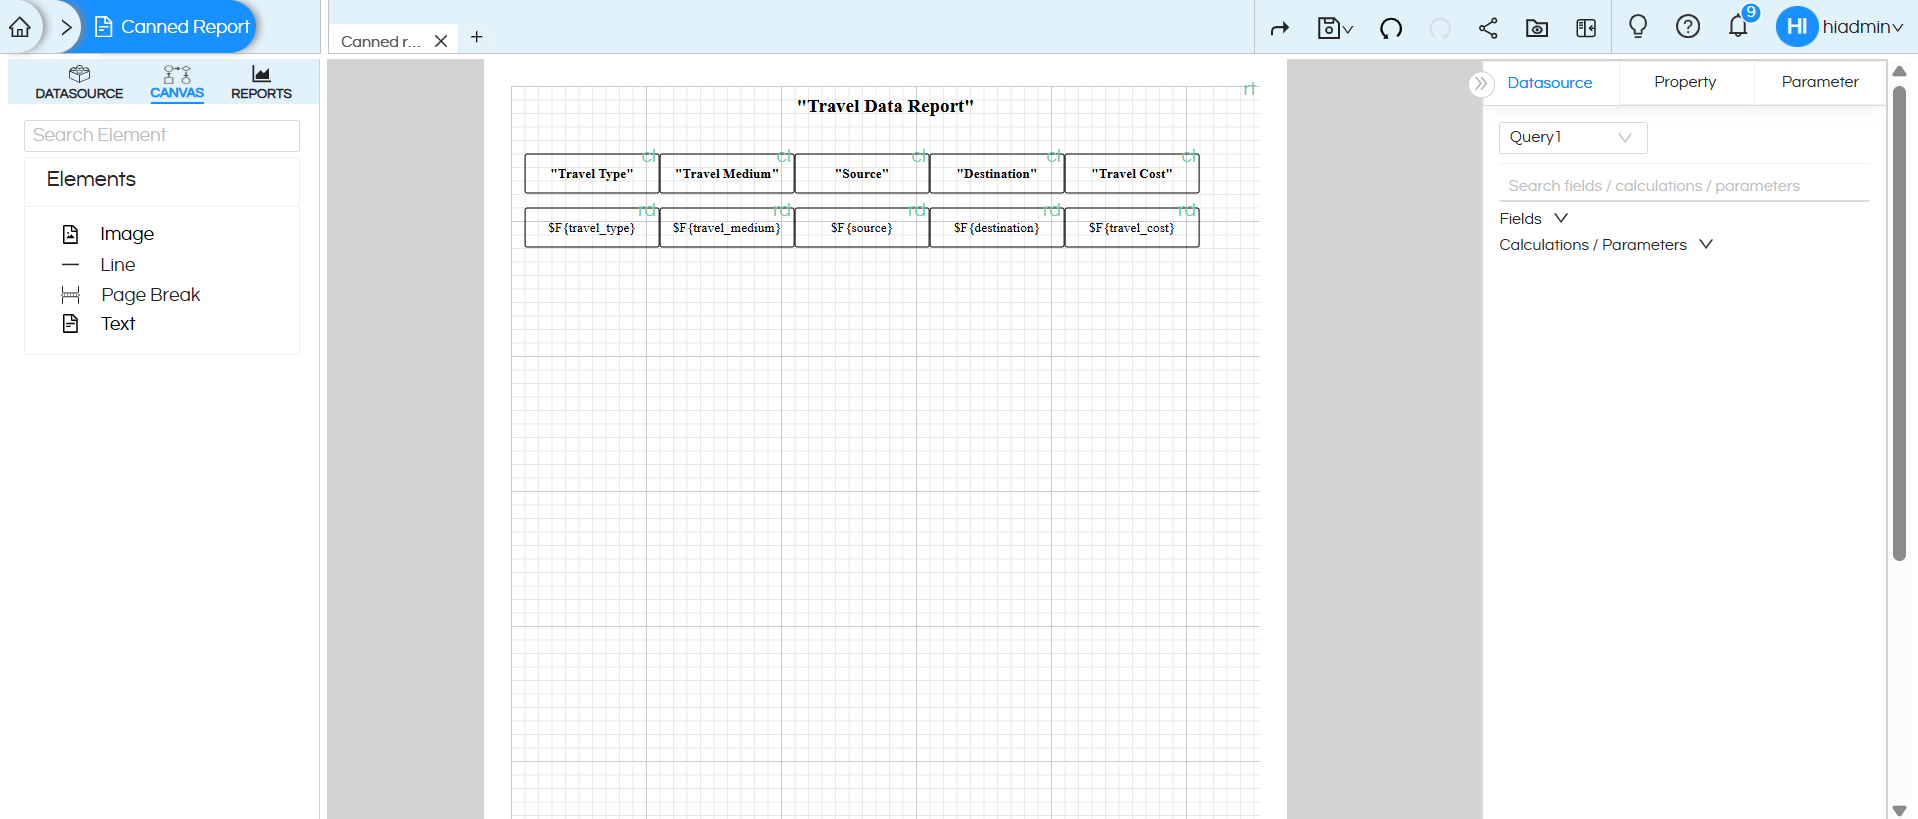The width and height of the screenshot is (1918, 819).
Task: Open the lightbulb tips icon
Action: click(1637, 27)
